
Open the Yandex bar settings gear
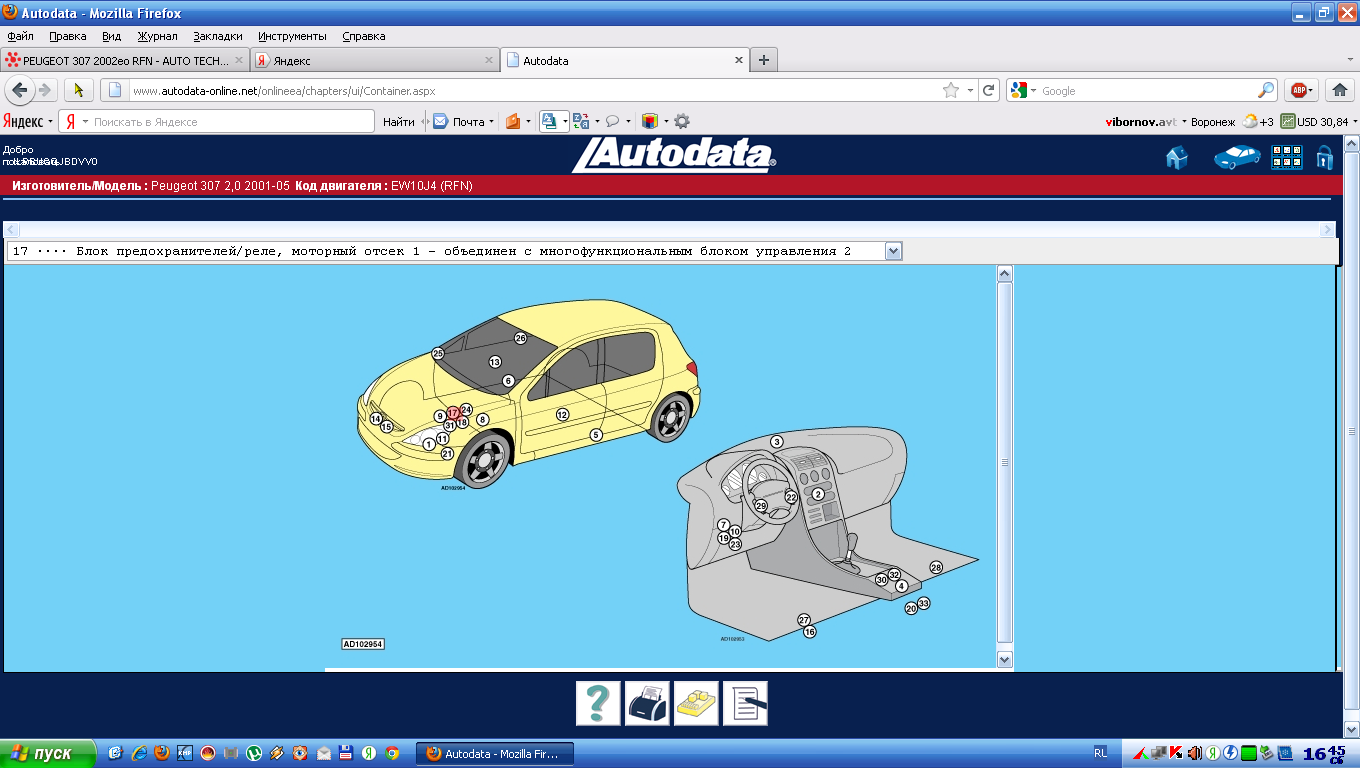[682, 121]
